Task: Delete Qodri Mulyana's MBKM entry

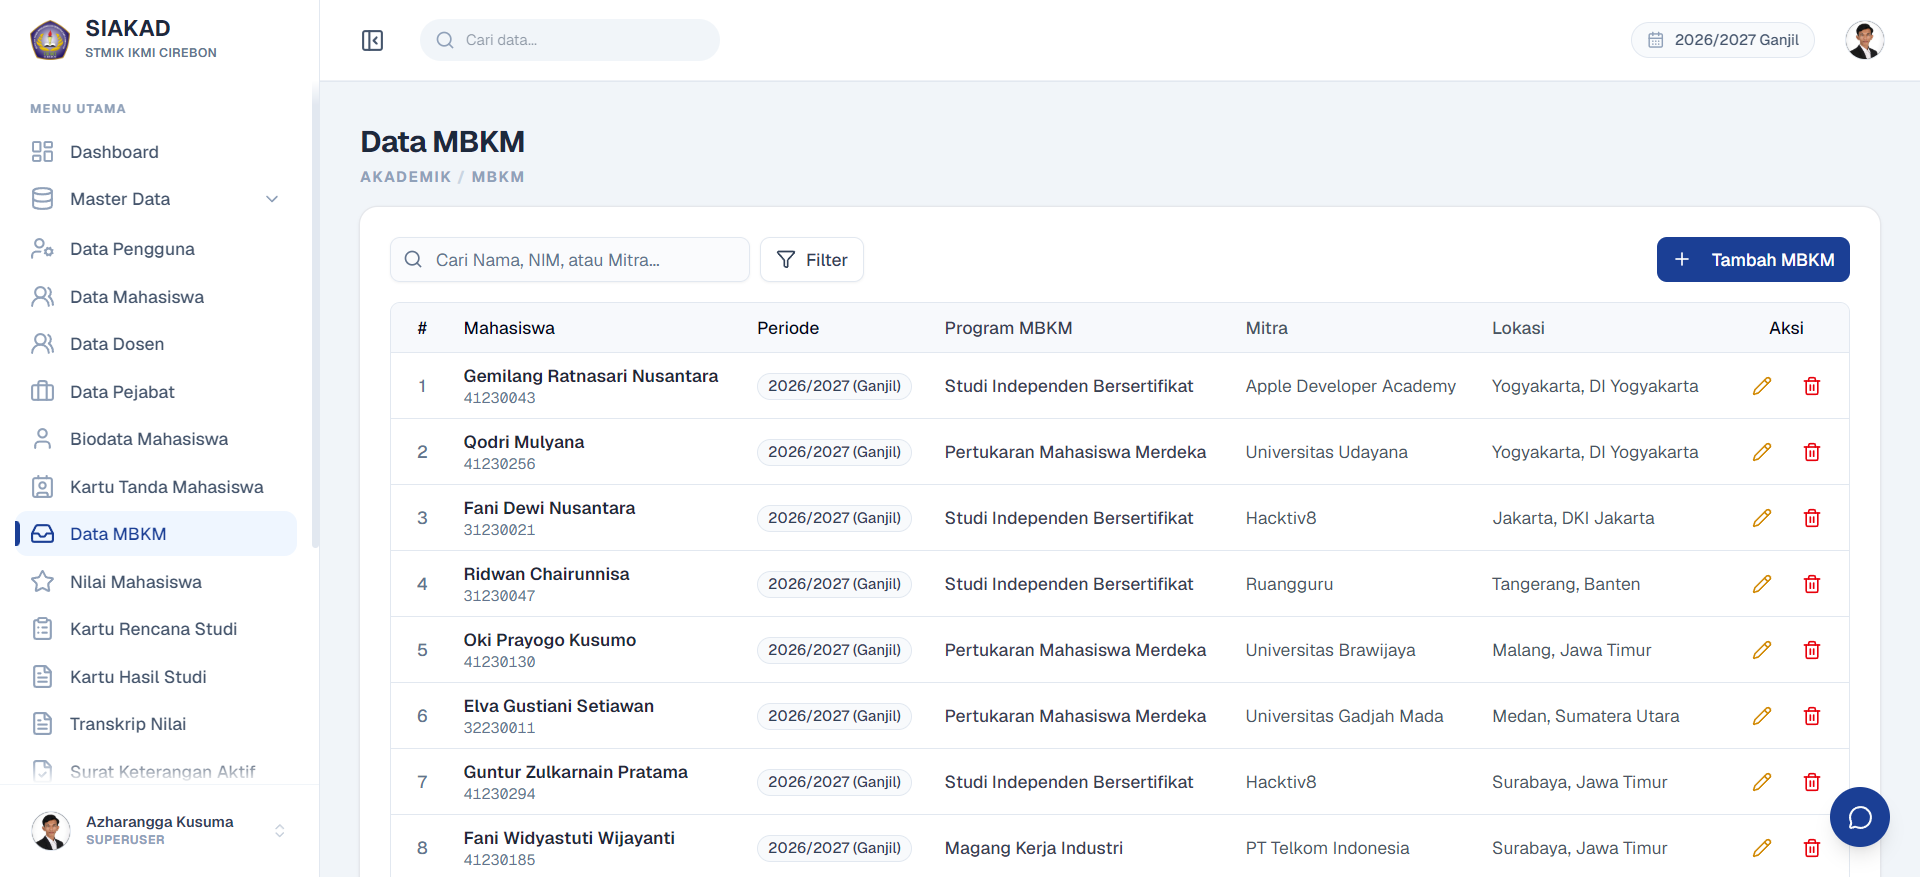Action: [1811, 452]
